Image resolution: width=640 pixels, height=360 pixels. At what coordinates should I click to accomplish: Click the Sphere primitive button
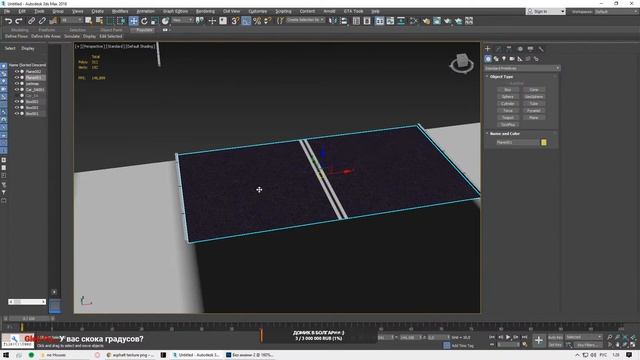tap(508, 97)
